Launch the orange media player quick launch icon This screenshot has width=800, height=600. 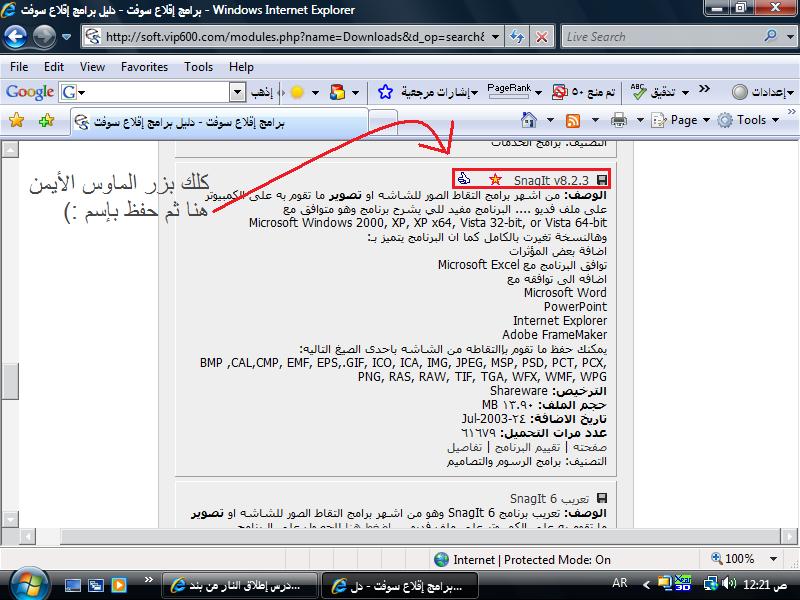(119, 585)
